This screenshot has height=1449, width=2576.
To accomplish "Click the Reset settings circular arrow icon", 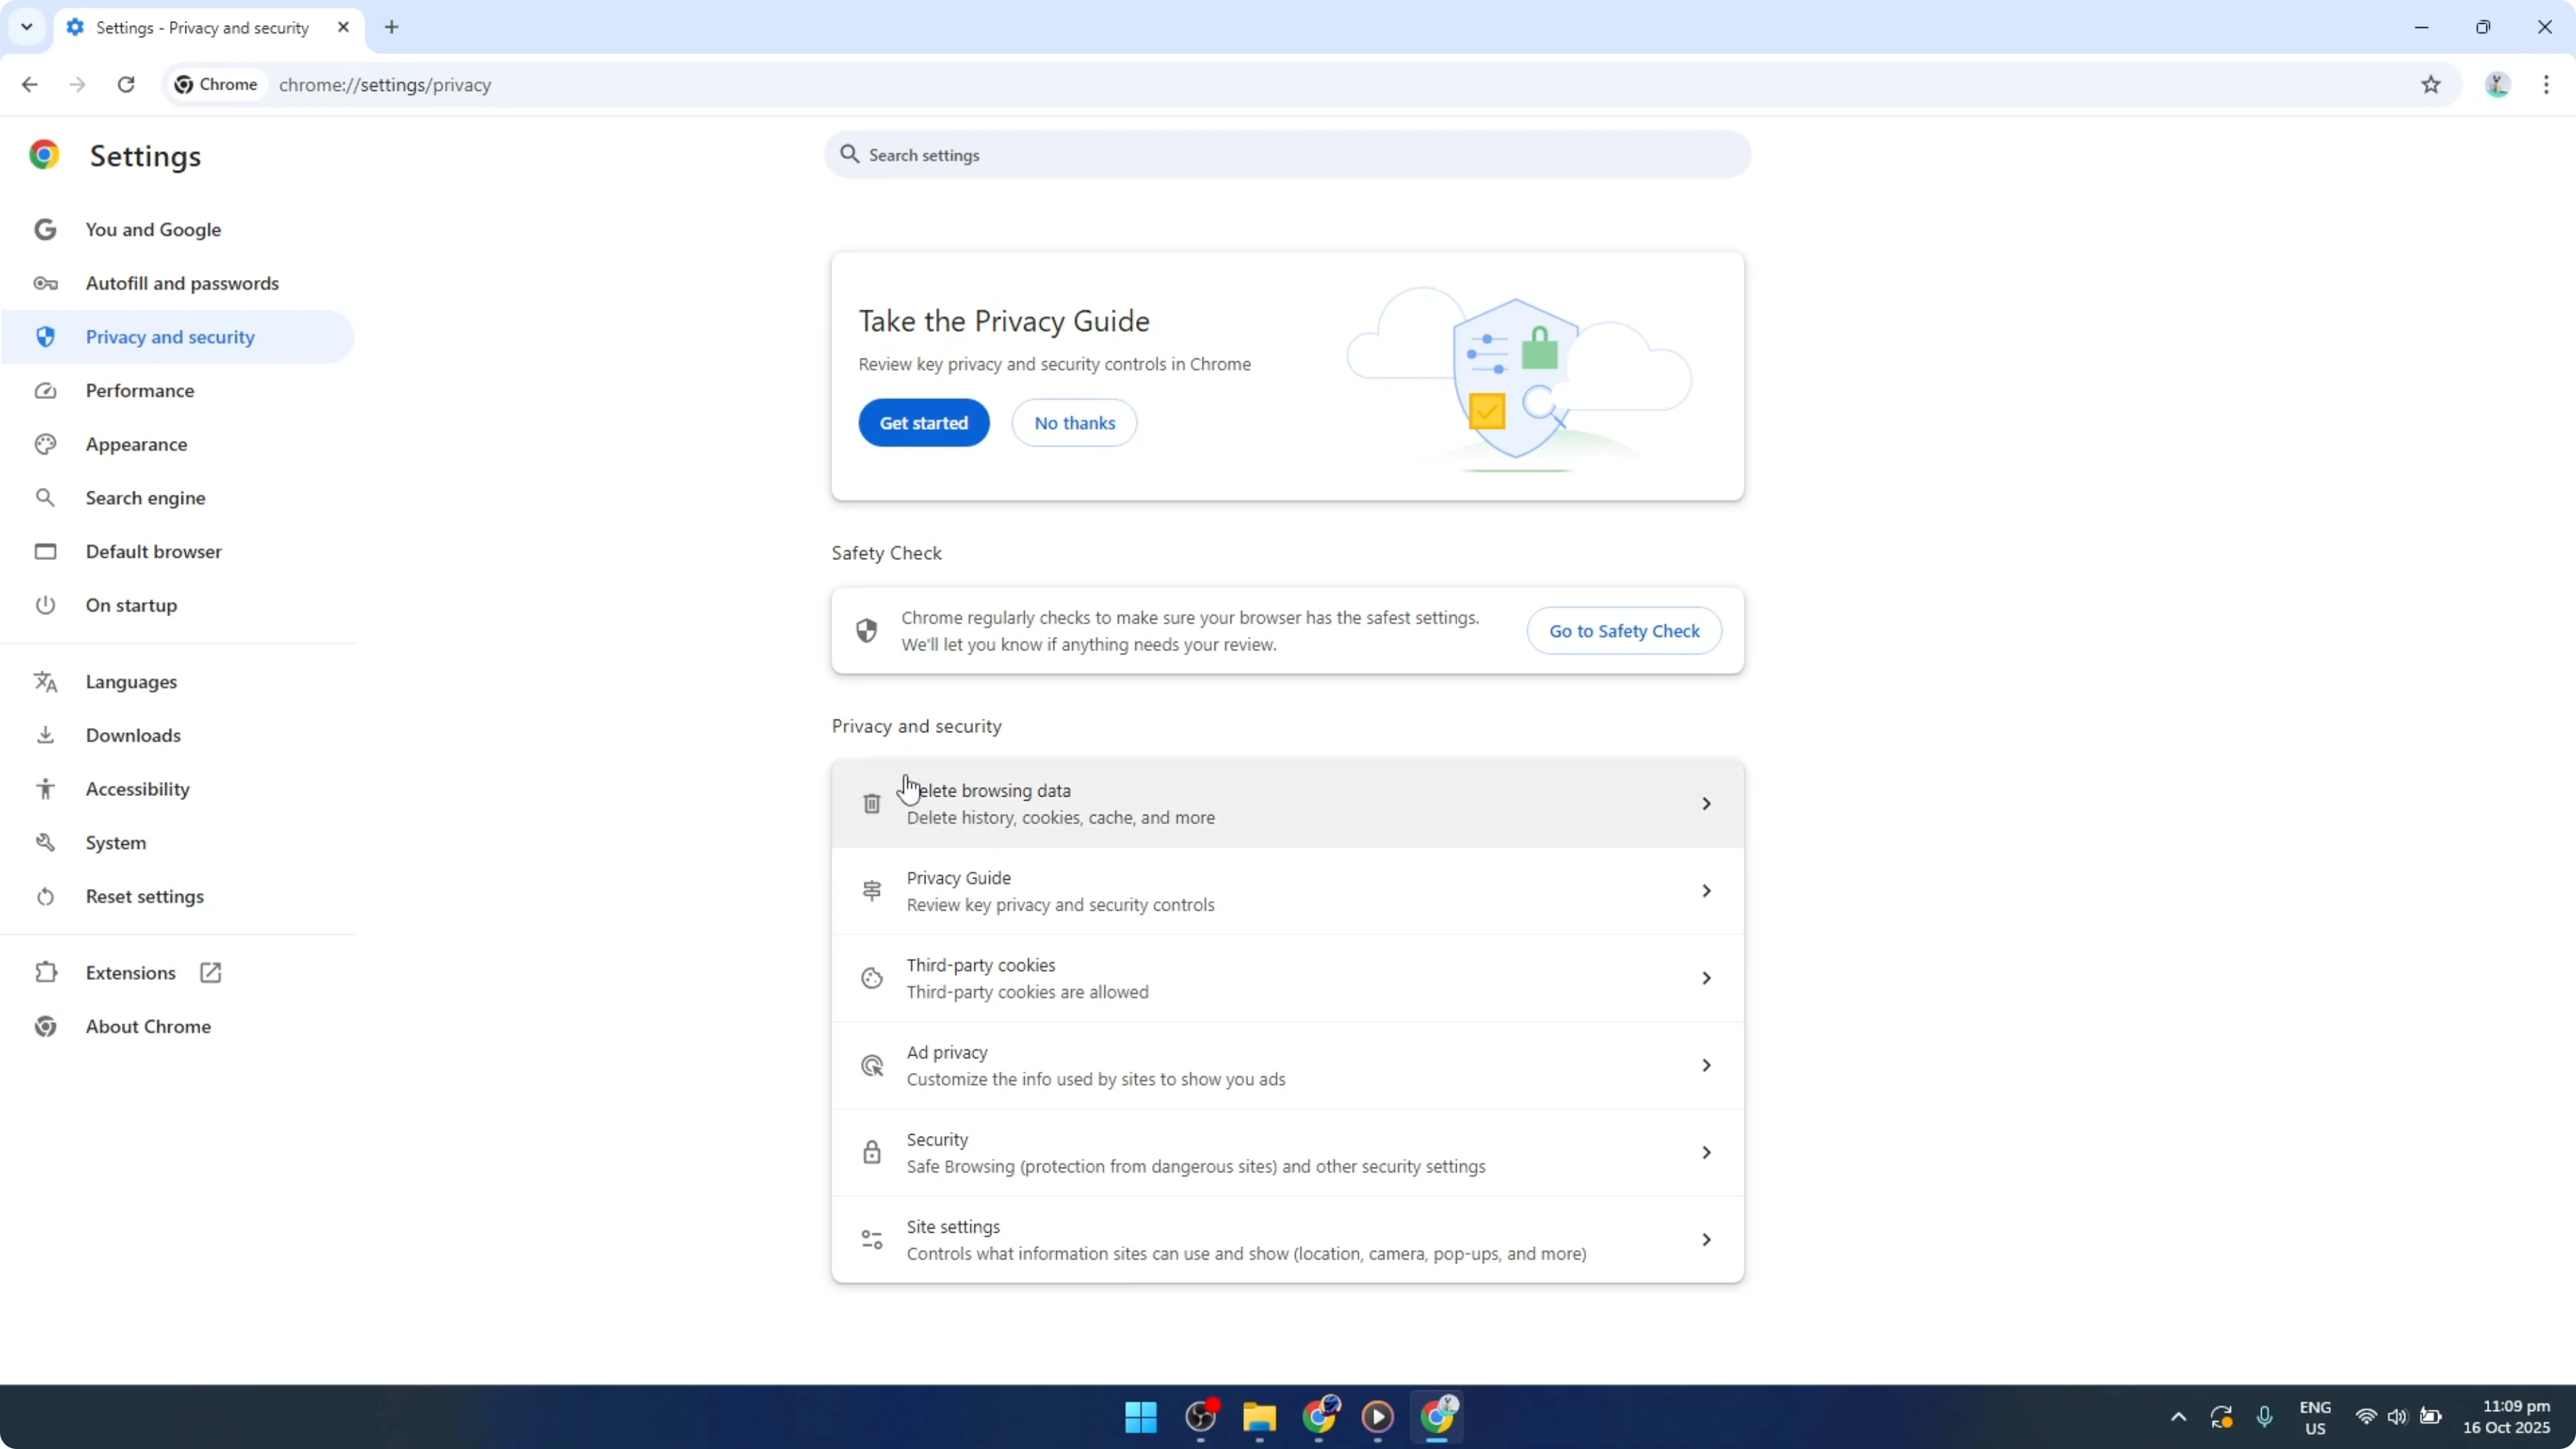I will [x=45, y=897].
